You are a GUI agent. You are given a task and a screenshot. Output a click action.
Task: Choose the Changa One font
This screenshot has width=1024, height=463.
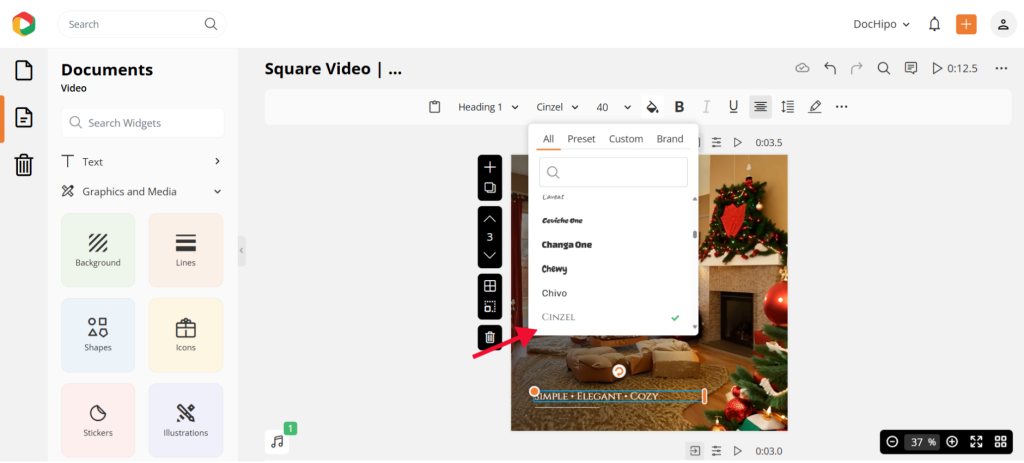(x=567, y=244)
